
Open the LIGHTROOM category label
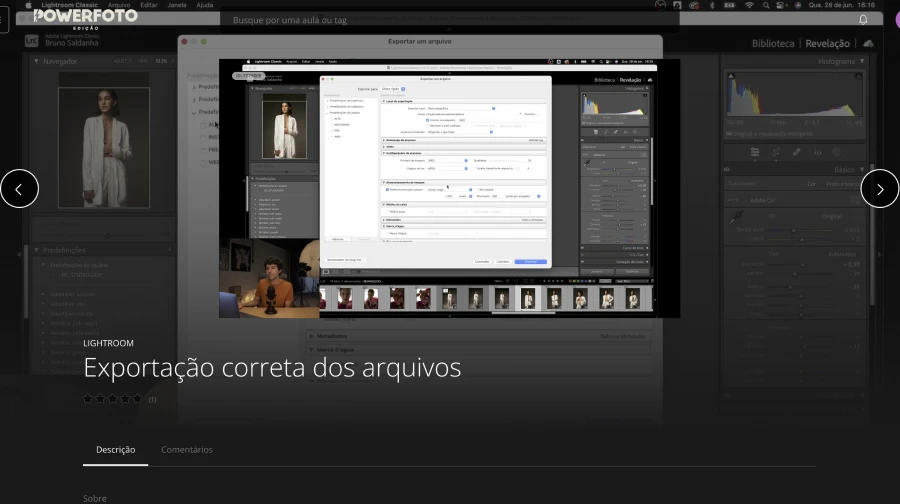click(108, 343)
